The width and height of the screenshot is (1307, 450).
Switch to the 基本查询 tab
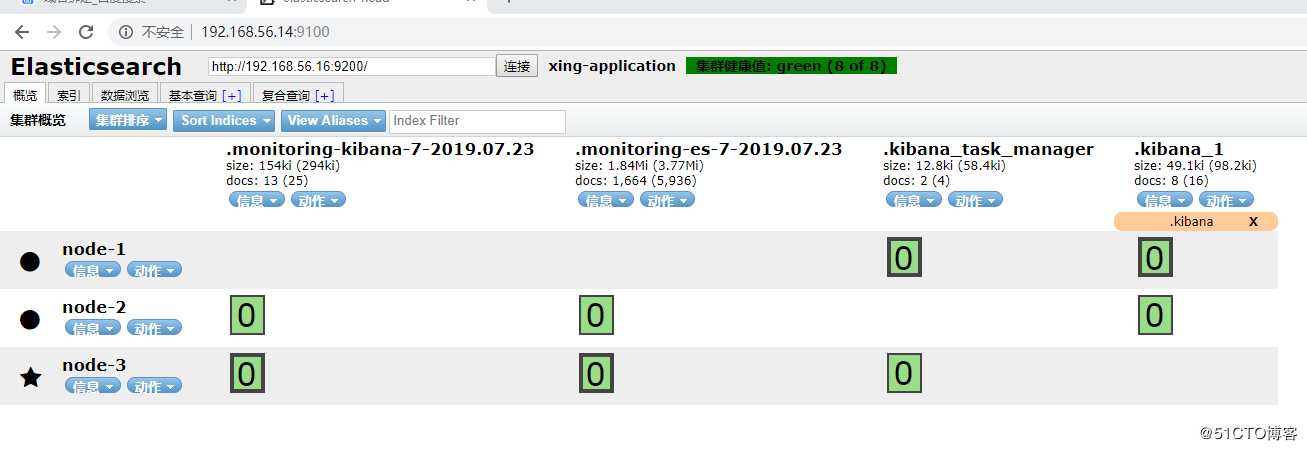point(205,95)
